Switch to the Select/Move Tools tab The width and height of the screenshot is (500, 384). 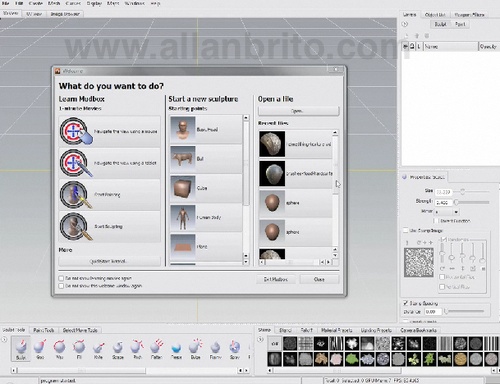(80, 330)
